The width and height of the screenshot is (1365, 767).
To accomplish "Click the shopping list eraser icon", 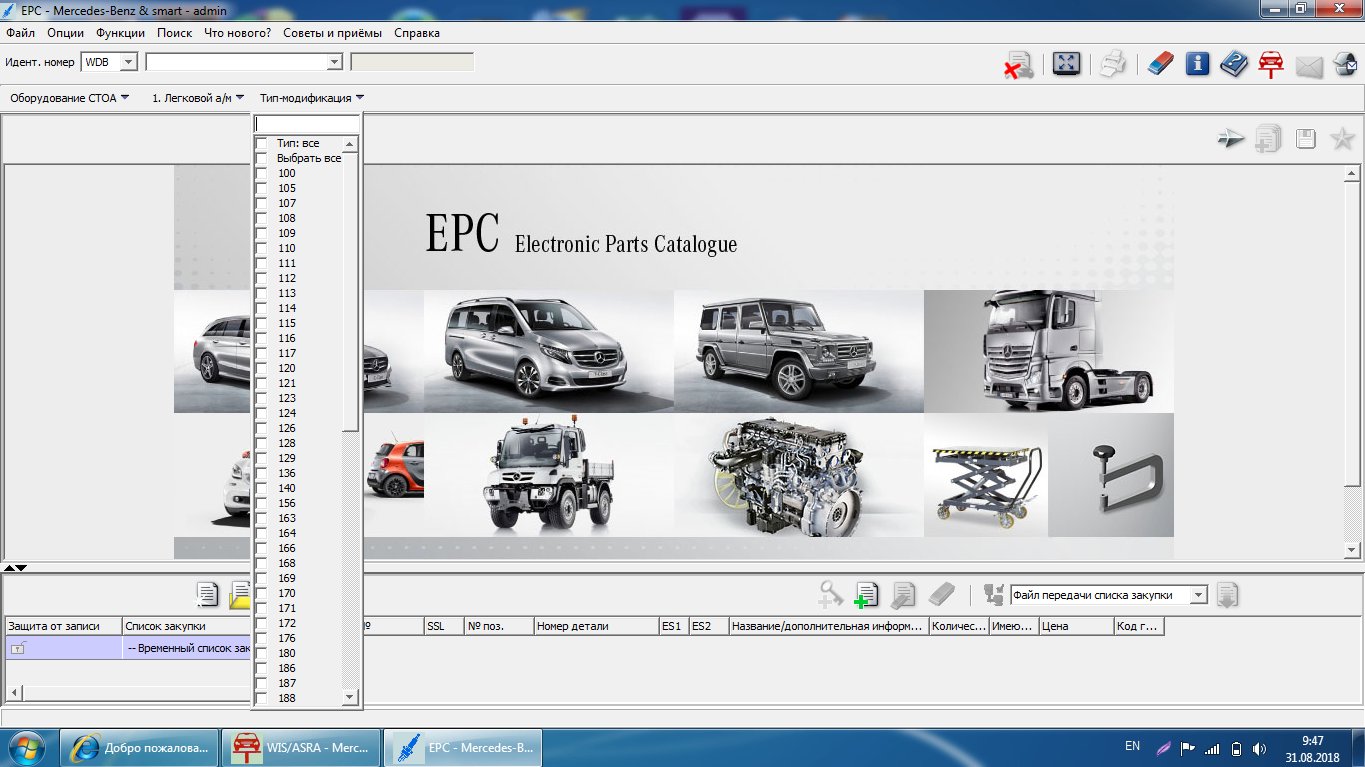I will (942, 595).
